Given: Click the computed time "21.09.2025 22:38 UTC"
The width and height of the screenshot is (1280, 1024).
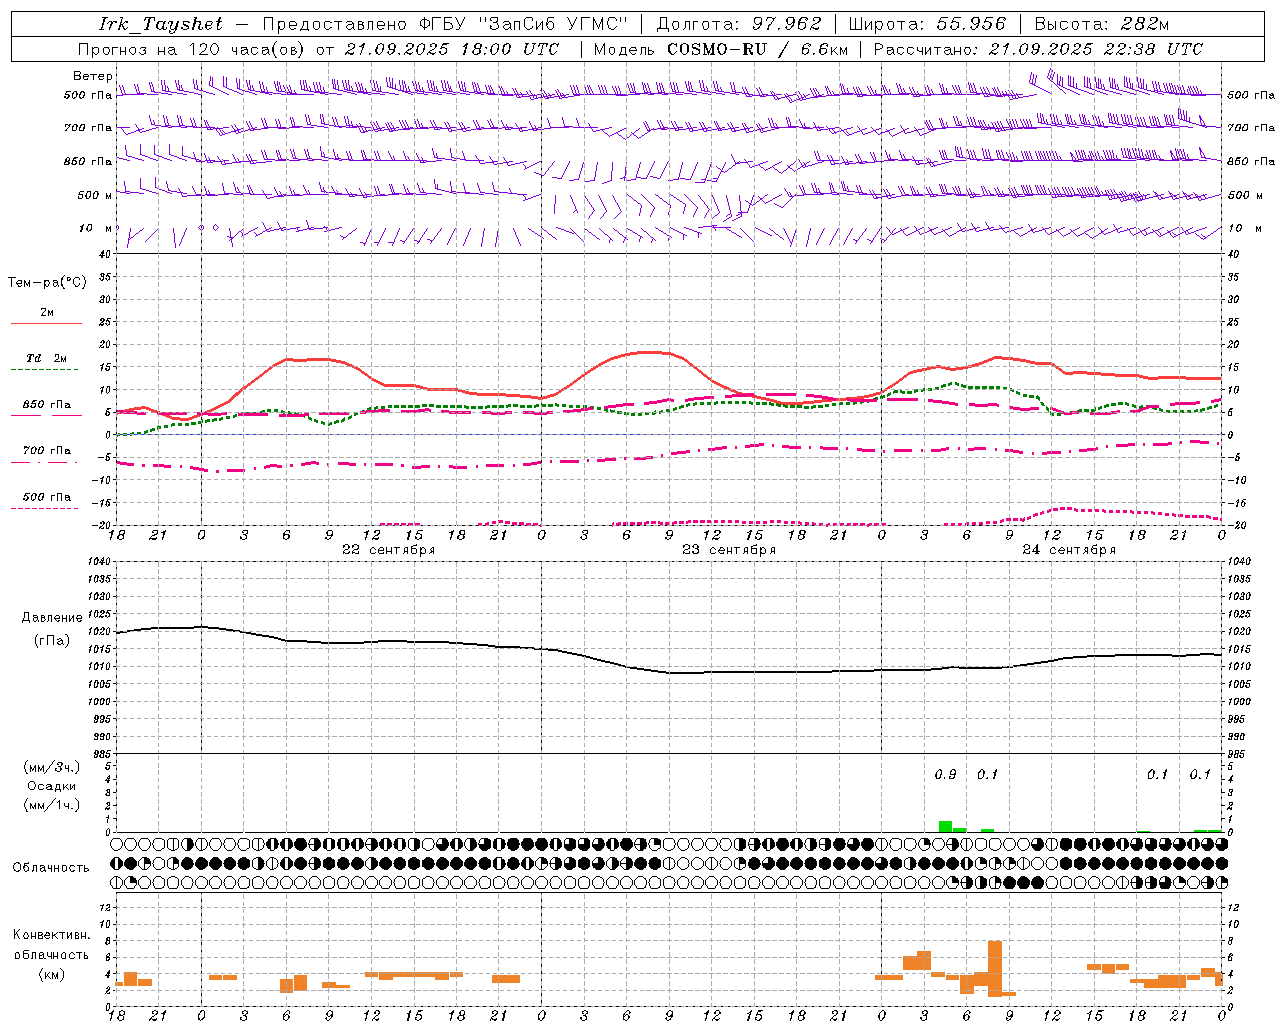Looking at the screenshot, I should point(1095,49).
